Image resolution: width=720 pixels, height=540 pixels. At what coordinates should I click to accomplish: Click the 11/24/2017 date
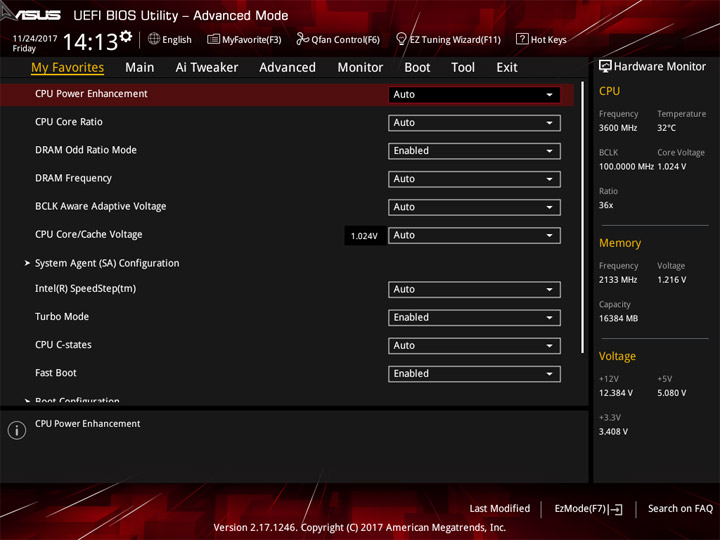35,39
